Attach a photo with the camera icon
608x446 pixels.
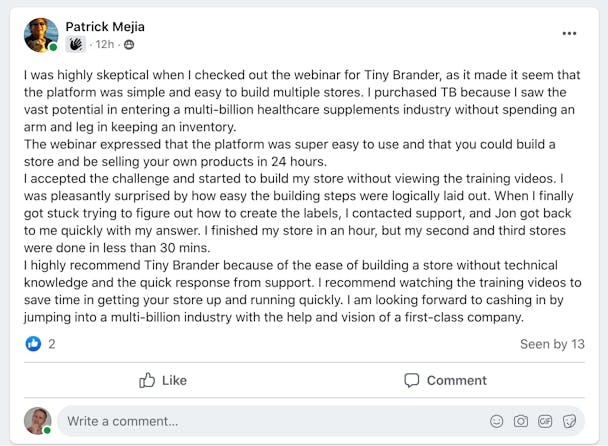tap(521, 421)
